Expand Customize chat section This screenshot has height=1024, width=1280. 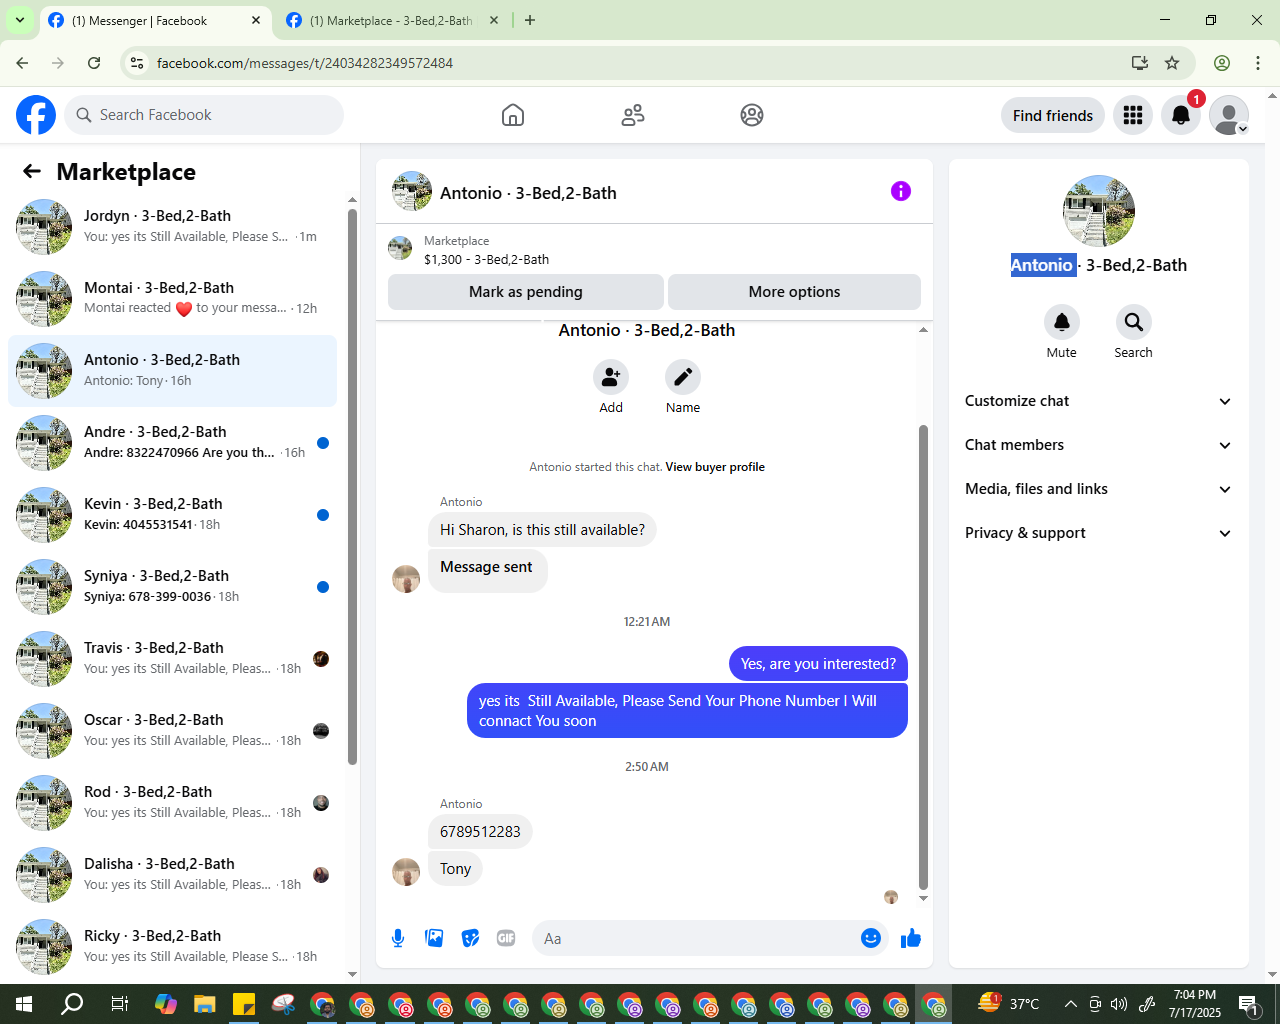(1098, 401)
